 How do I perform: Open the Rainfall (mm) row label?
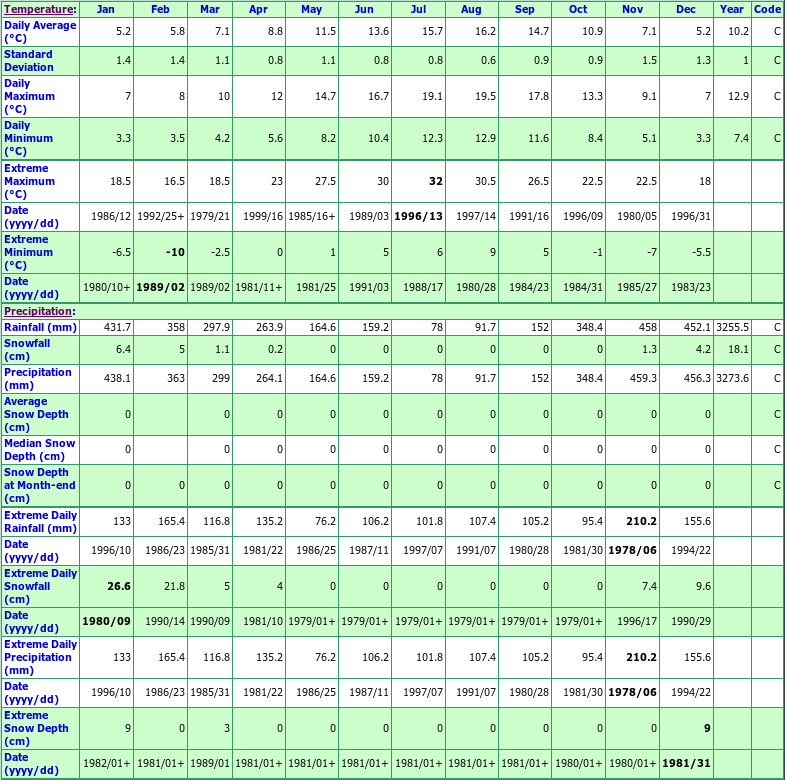pos(40,327)
